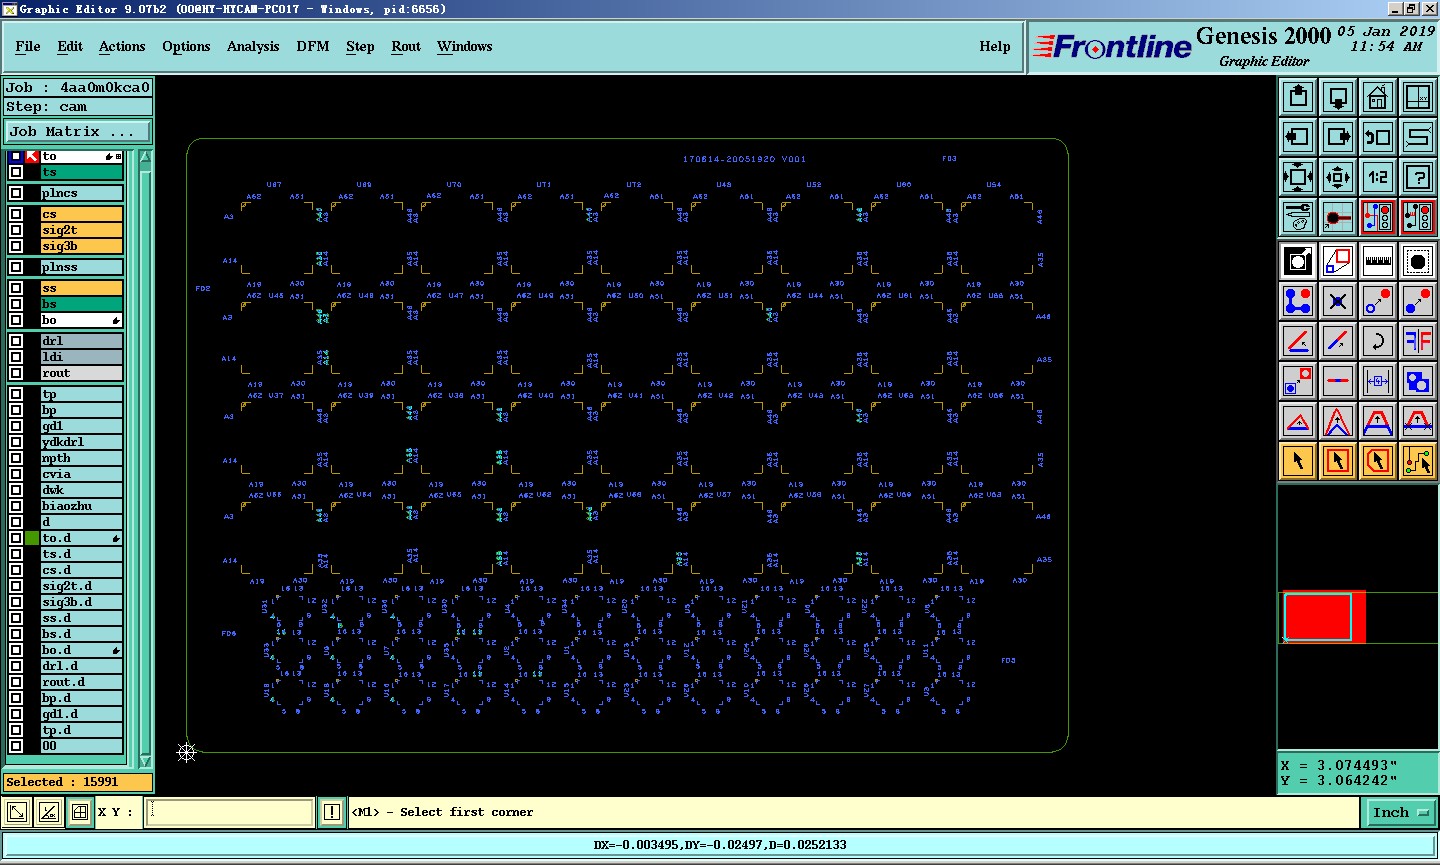This screenshot has height=865, width=1440.
Task: Click inside the X Y coordinate field
Action: click(230, 812)
